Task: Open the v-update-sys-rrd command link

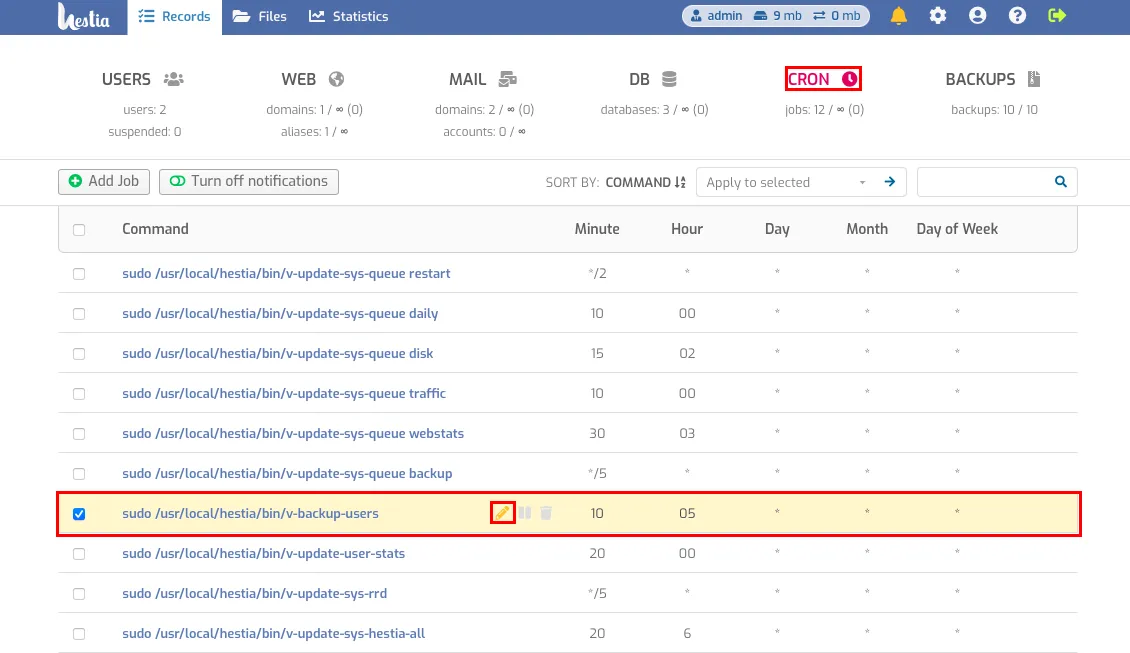Action: (x=254, y=594)
